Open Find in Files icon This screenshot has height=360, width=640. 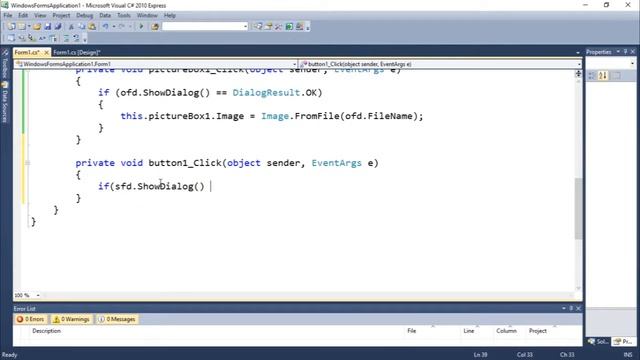coord(155,27)
